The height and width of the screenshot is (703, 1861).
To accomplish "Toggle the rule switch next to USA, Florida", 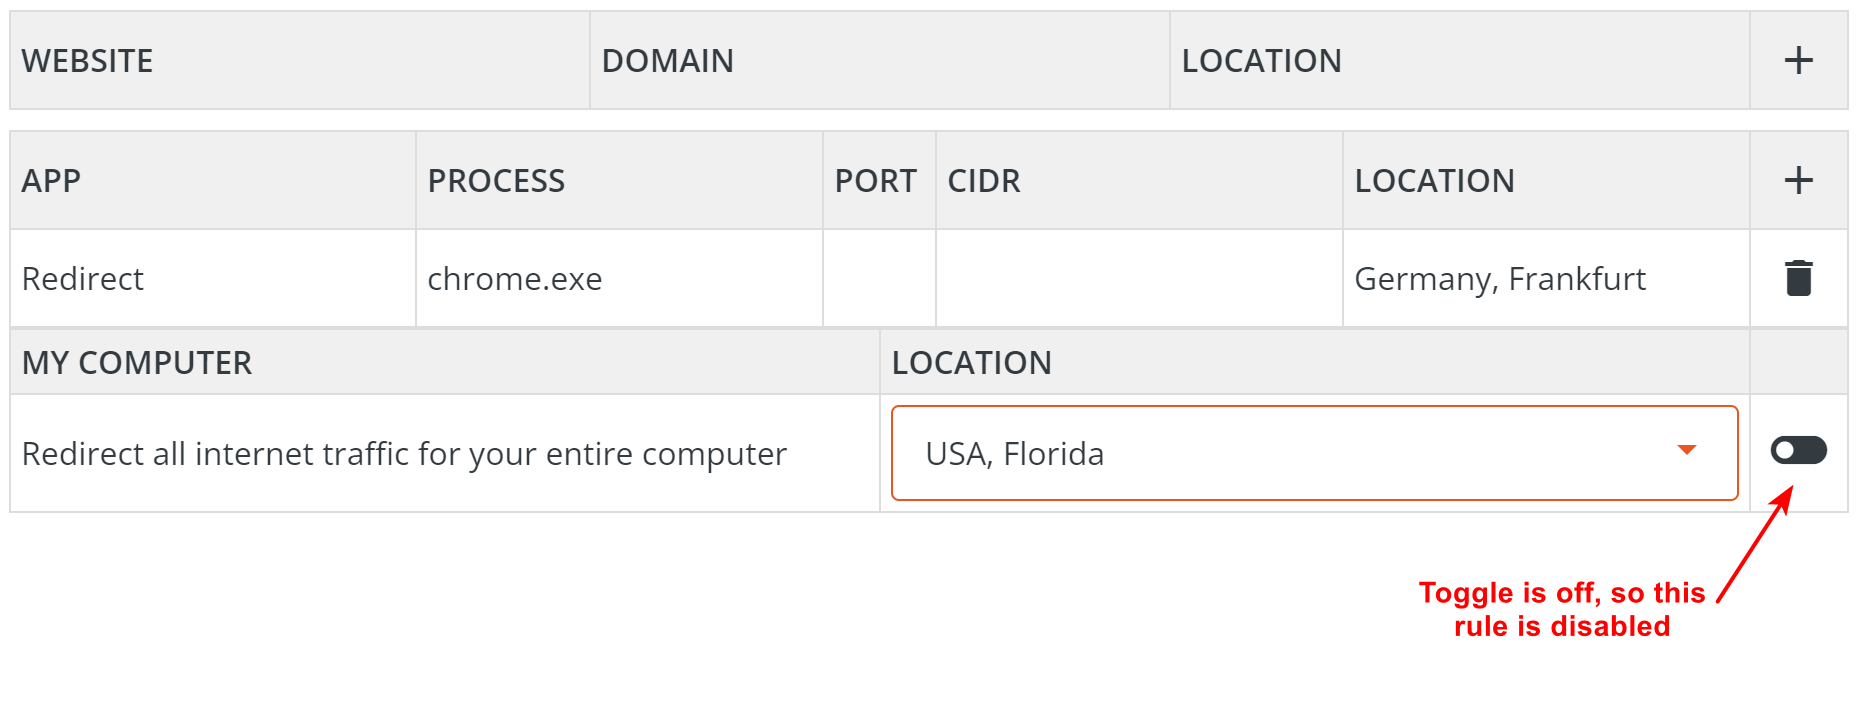I will coord(1797,451).
